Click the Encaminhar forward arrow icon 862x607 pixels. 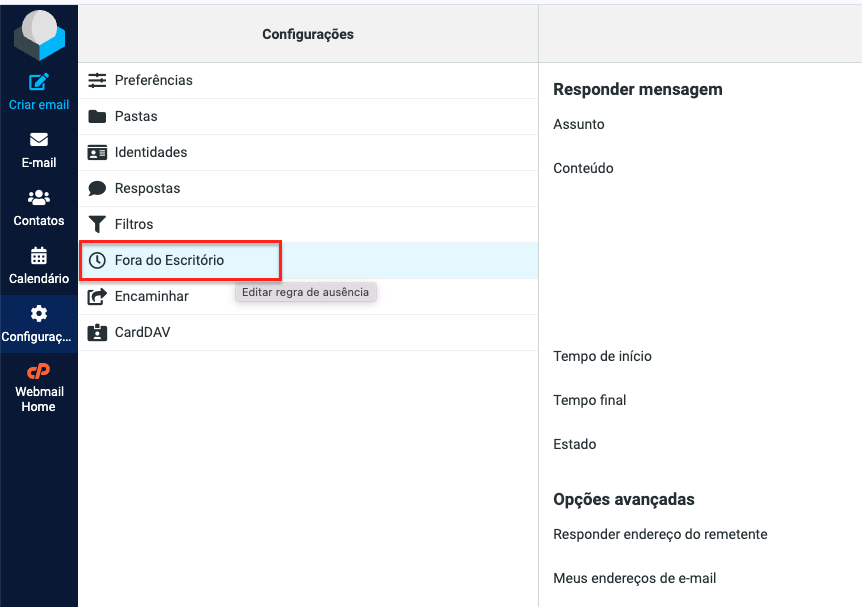pyautogui.click(x=97, y=296)
